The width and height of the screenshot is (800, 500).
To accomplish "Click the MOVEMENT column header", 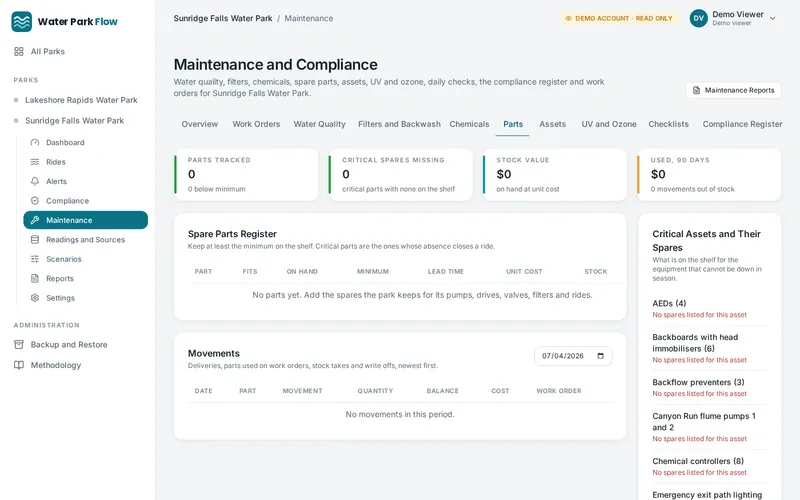I will 303,391.
